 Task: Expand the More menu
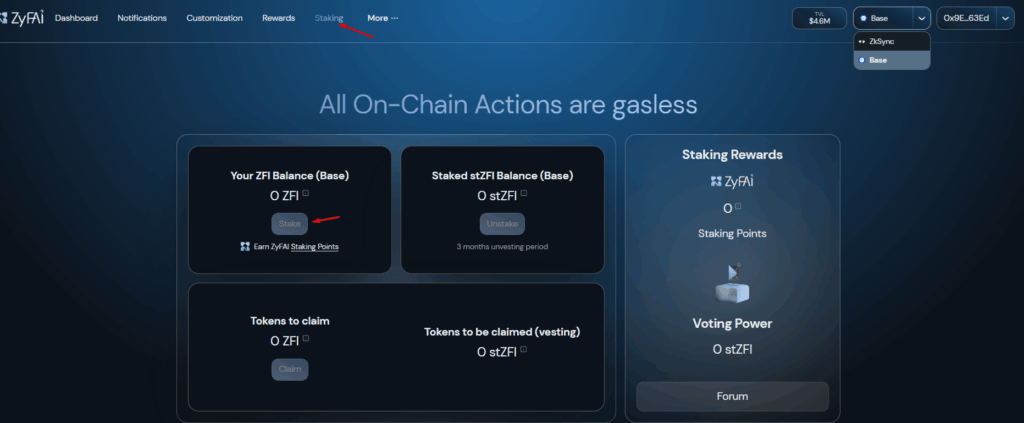pos(382,18)
